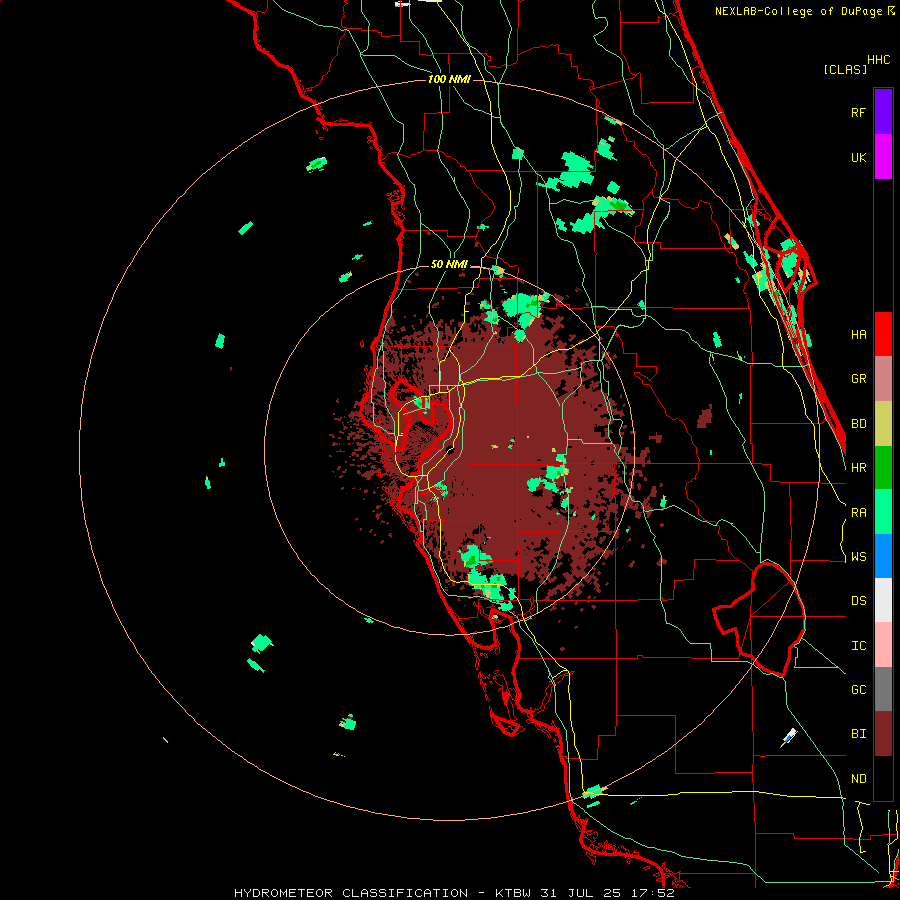Select the dusty pink GR graupel color block
Viewport: 900px width, 900px height.
pos(883,379)
